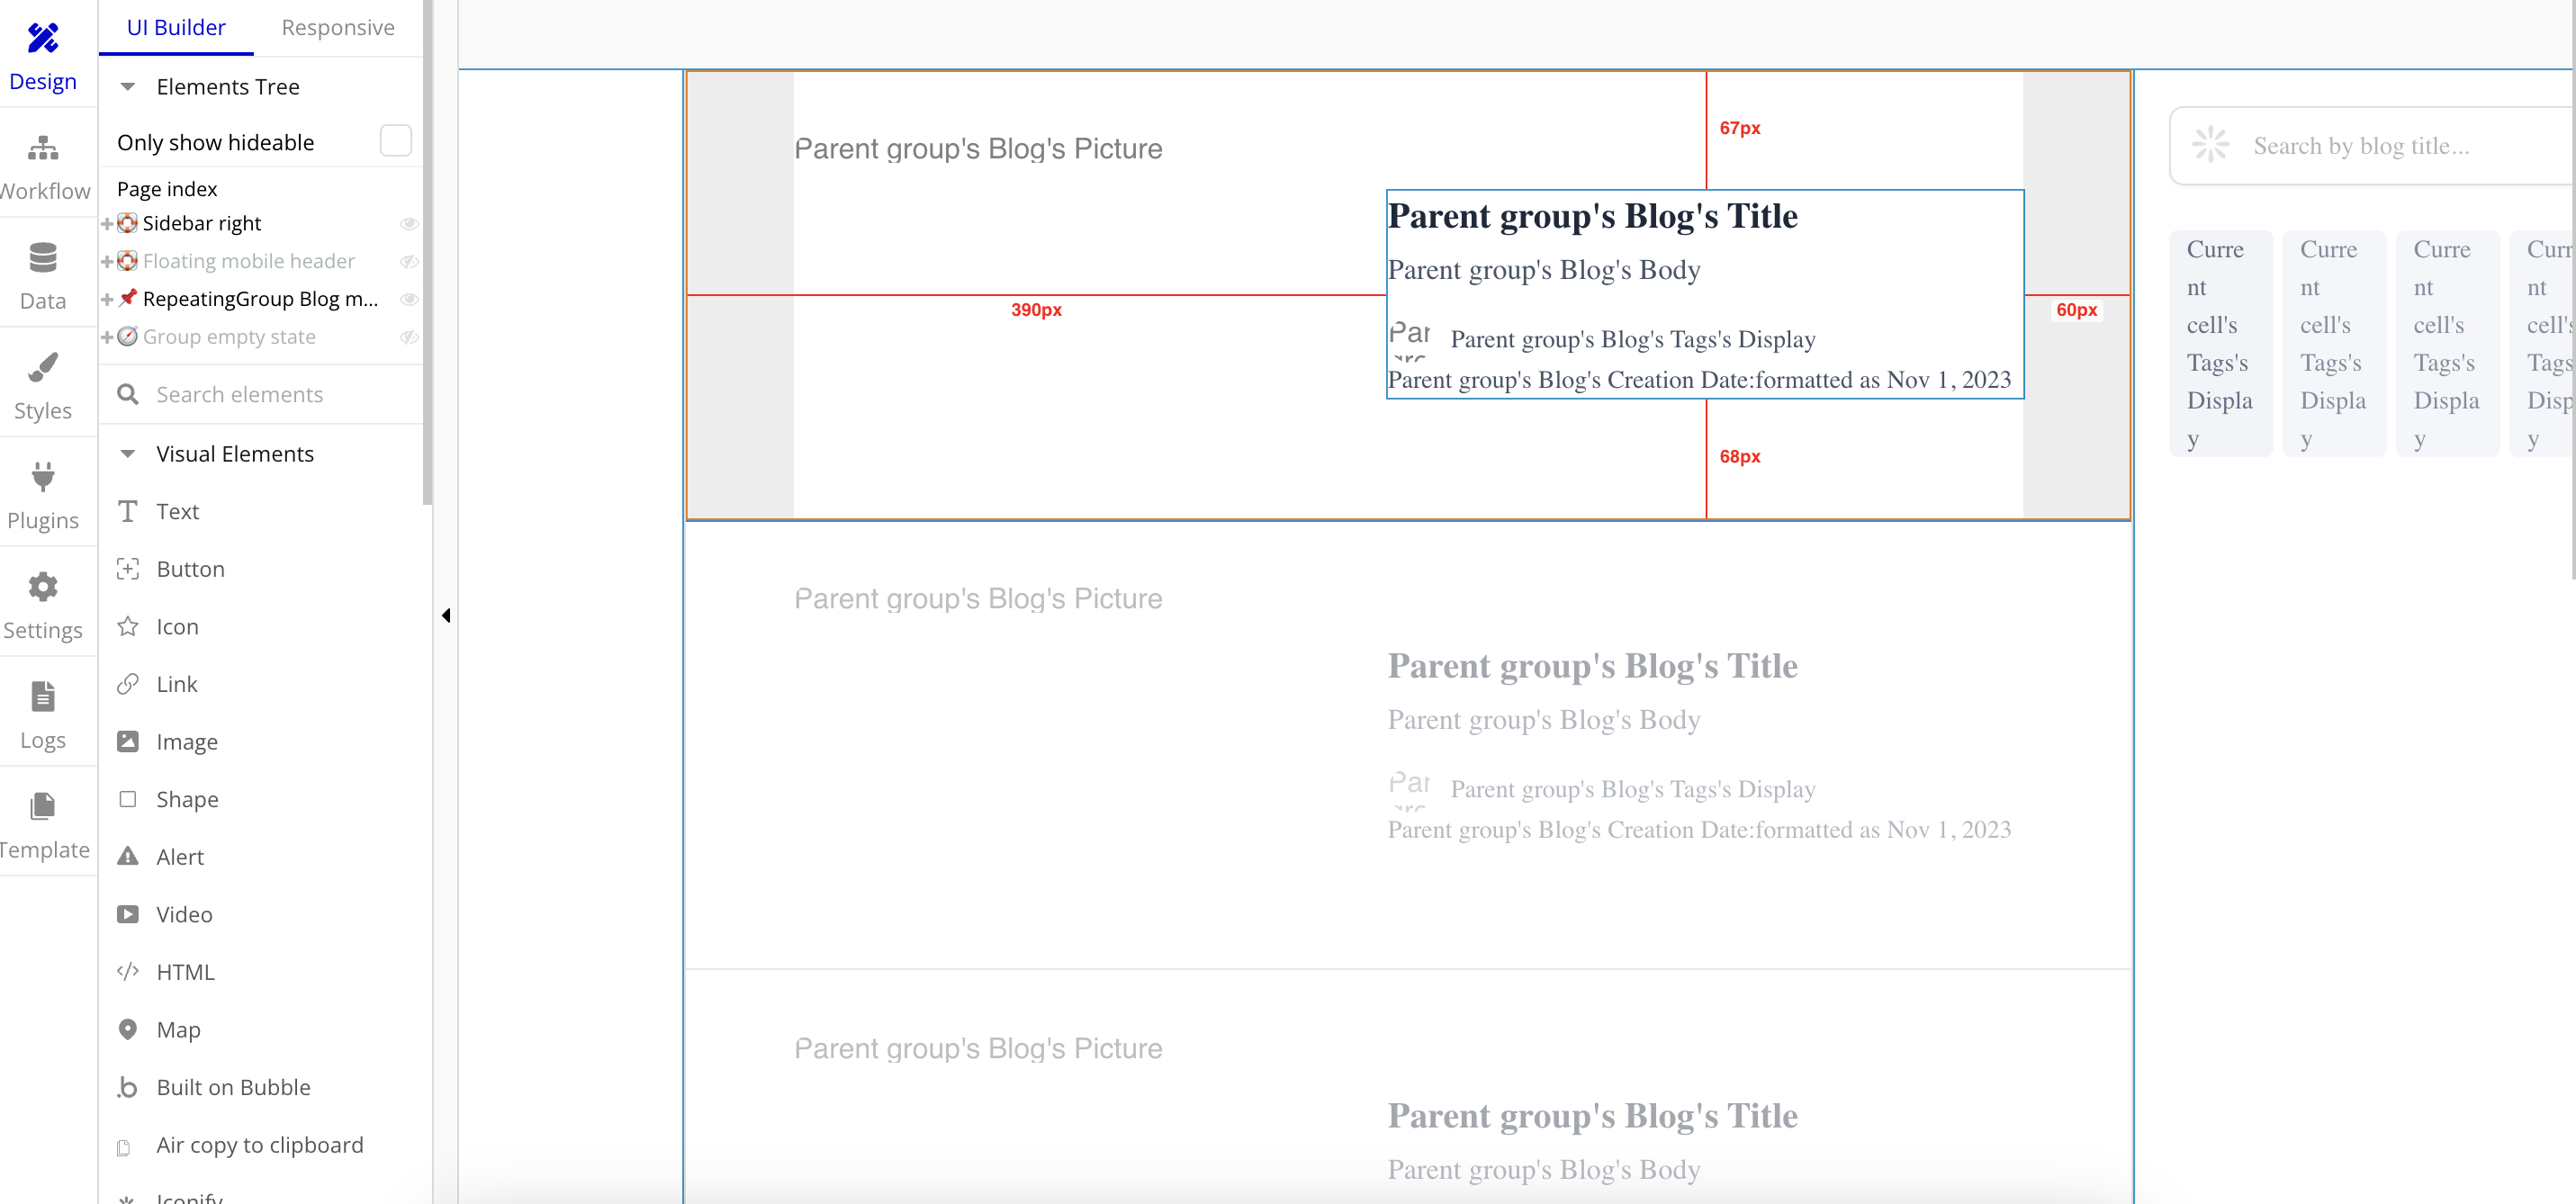The image size is (2576, 1204).
Task: Toggle visibility of Sidebar right
Action: pos(409,224)
